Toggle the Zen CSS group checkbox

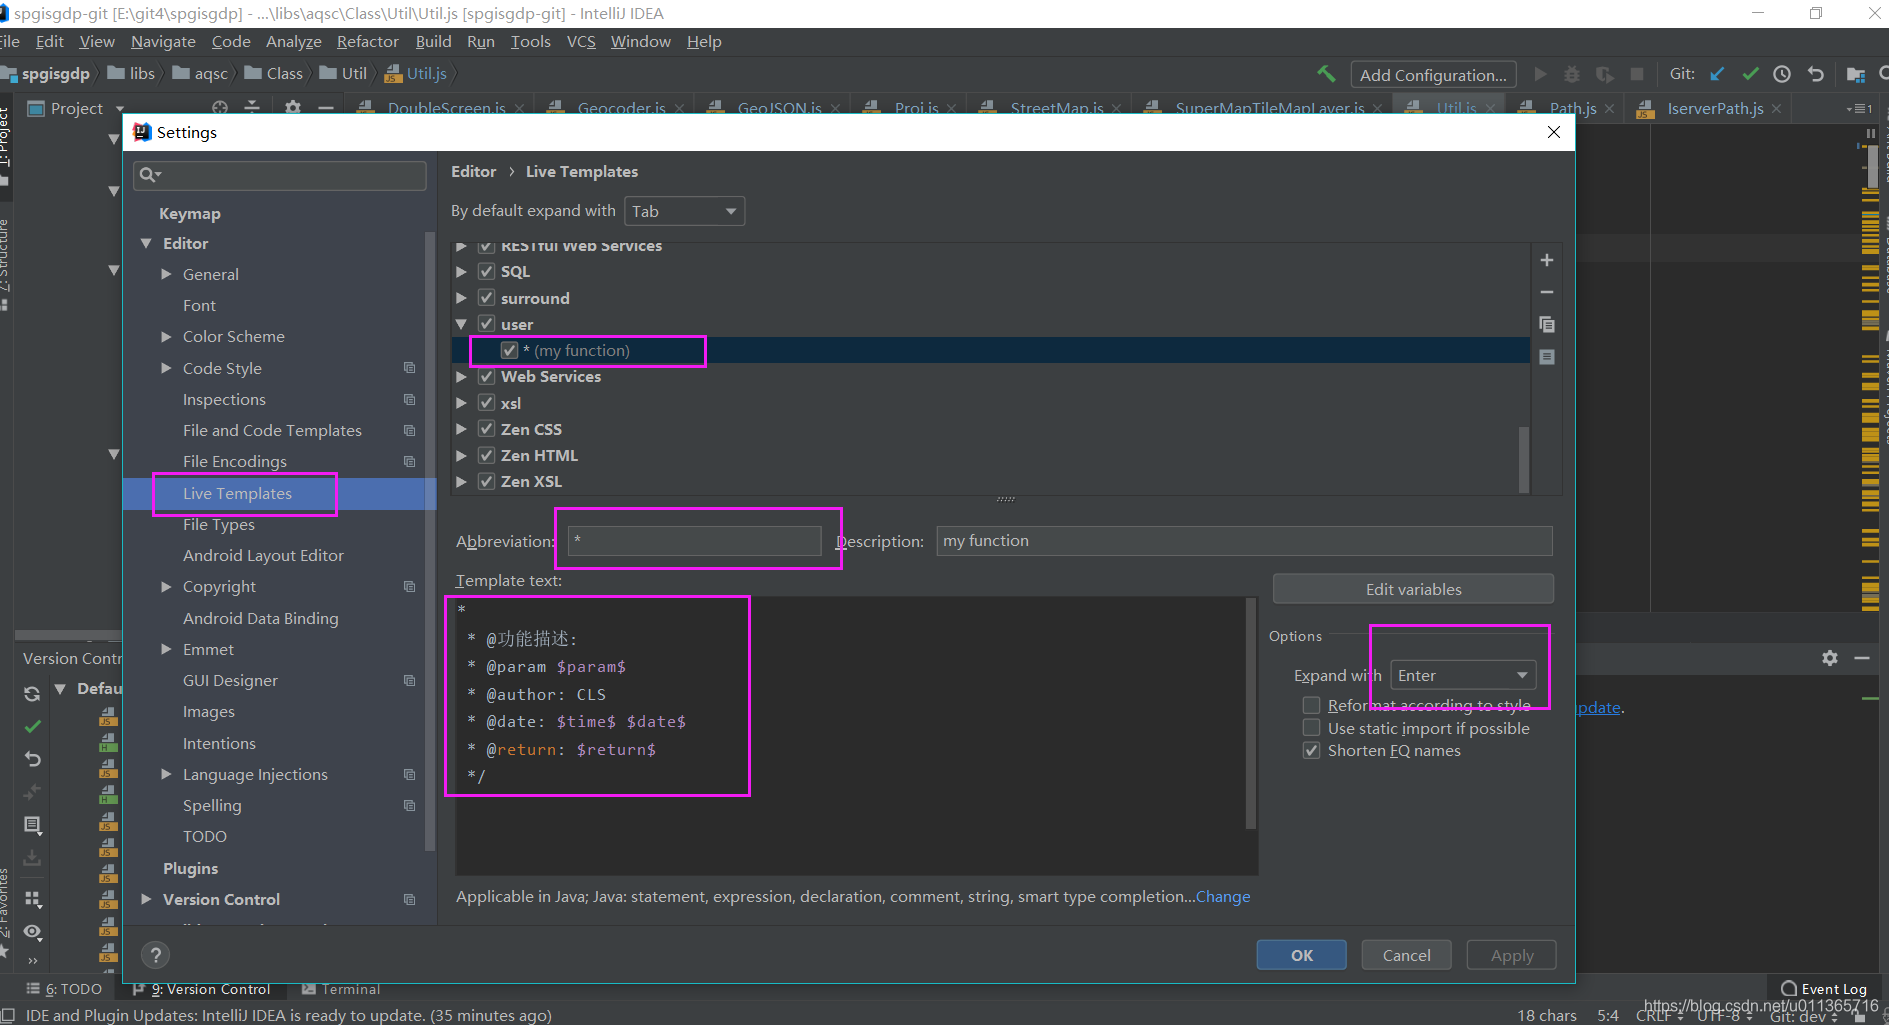coord(486,429)
